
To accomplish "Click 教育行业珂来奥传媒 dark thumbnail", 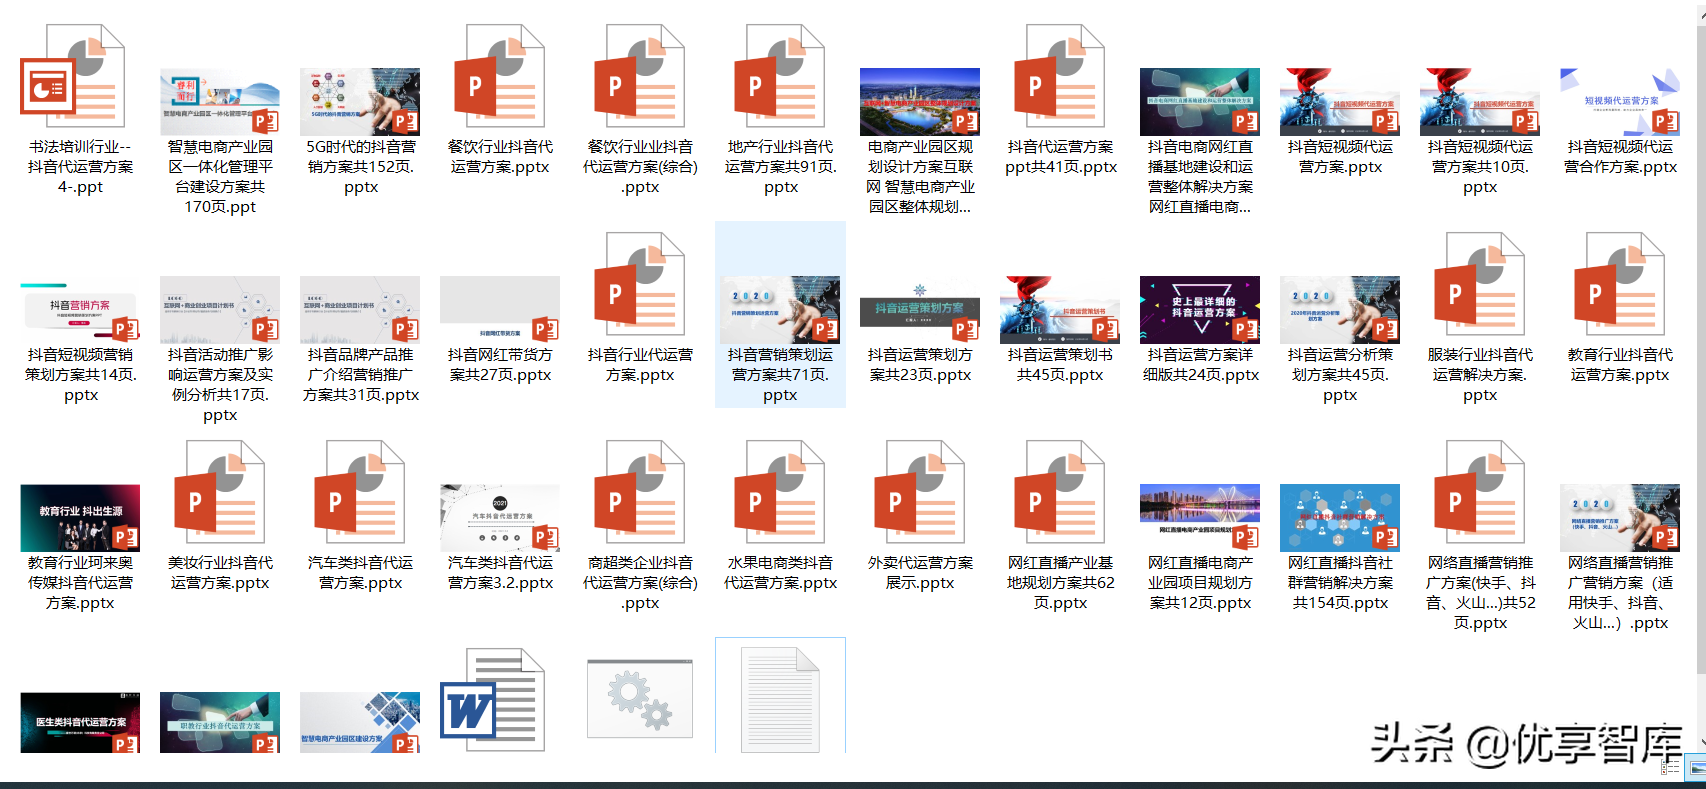I will pyautogui.click(x=80, y=518).
